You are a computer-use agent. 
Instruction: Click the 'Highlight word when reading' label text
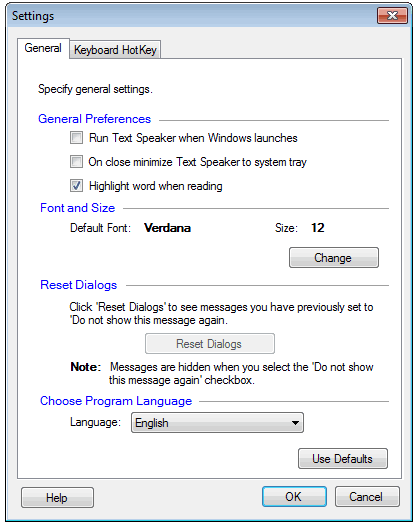156,186
